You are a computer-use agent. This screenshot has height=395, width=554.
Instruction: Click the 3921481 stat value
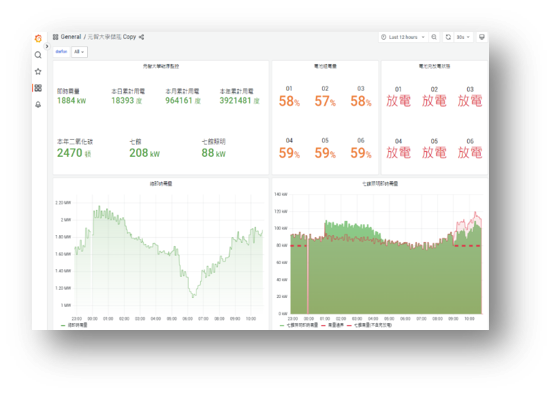coord(239,101)
